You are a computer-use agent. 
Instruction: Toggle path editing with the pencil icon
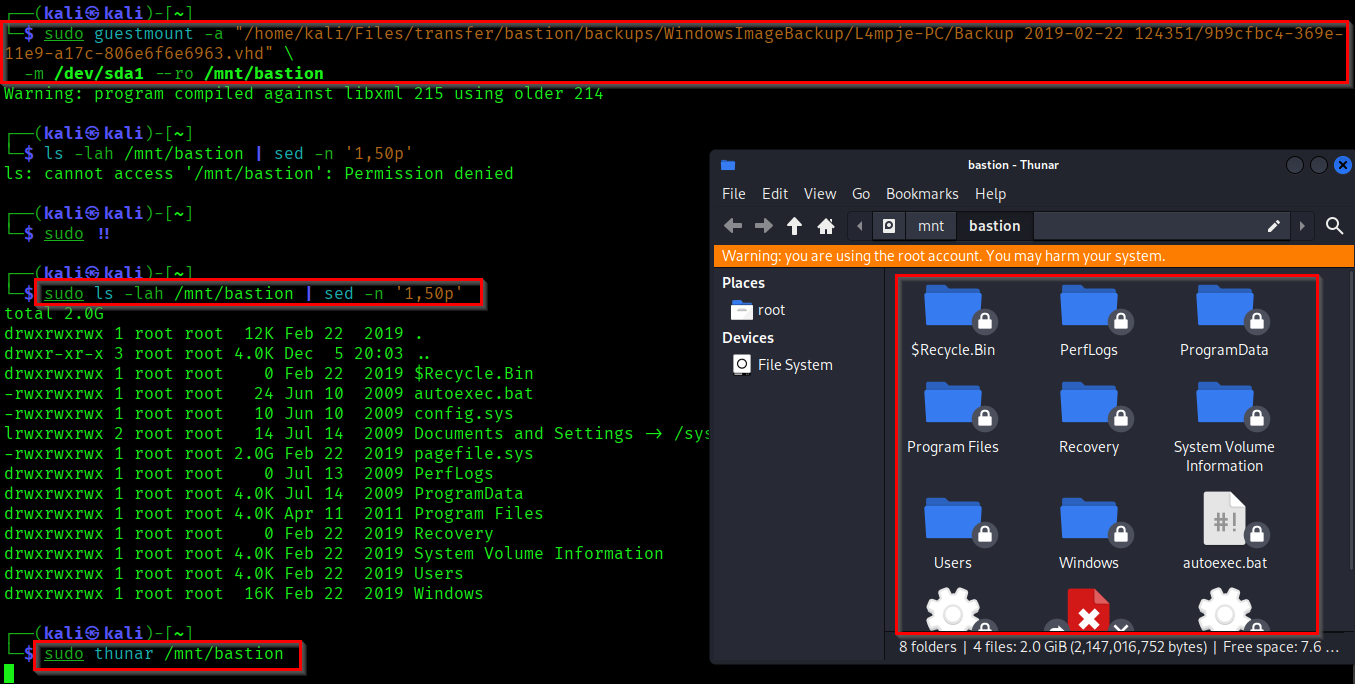tap(1274, 226)
